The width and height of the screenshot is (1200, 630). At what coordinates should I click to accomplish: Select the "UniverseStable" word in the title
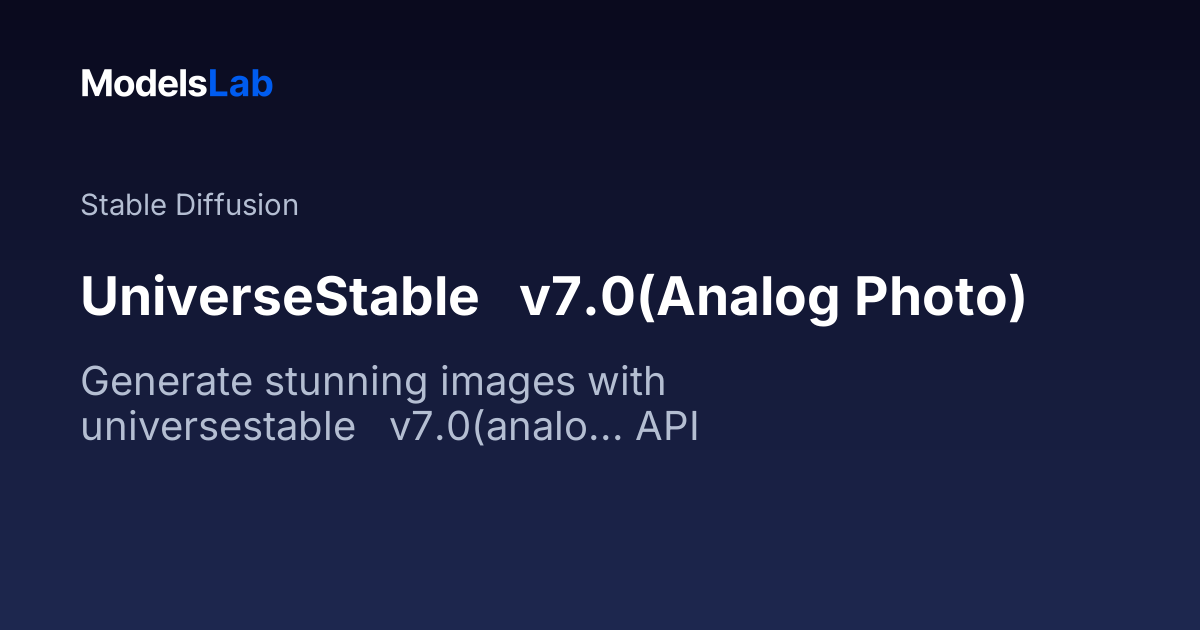pos(280,298)
